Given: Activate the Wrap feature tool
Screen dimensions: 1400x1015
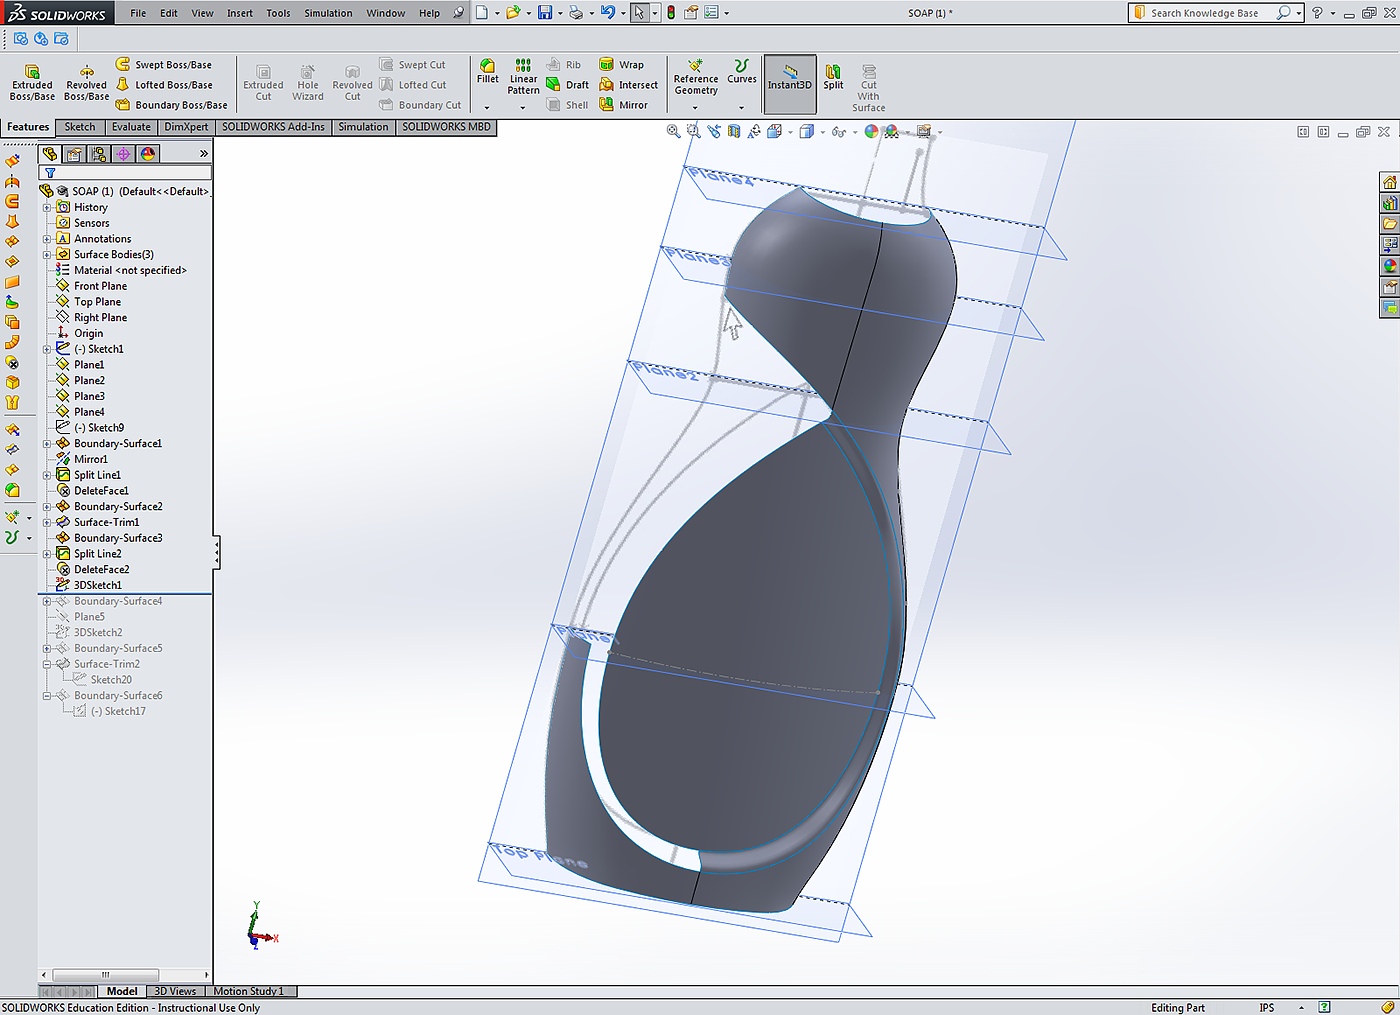Looking at the screenshot, I should click(621, 65).
